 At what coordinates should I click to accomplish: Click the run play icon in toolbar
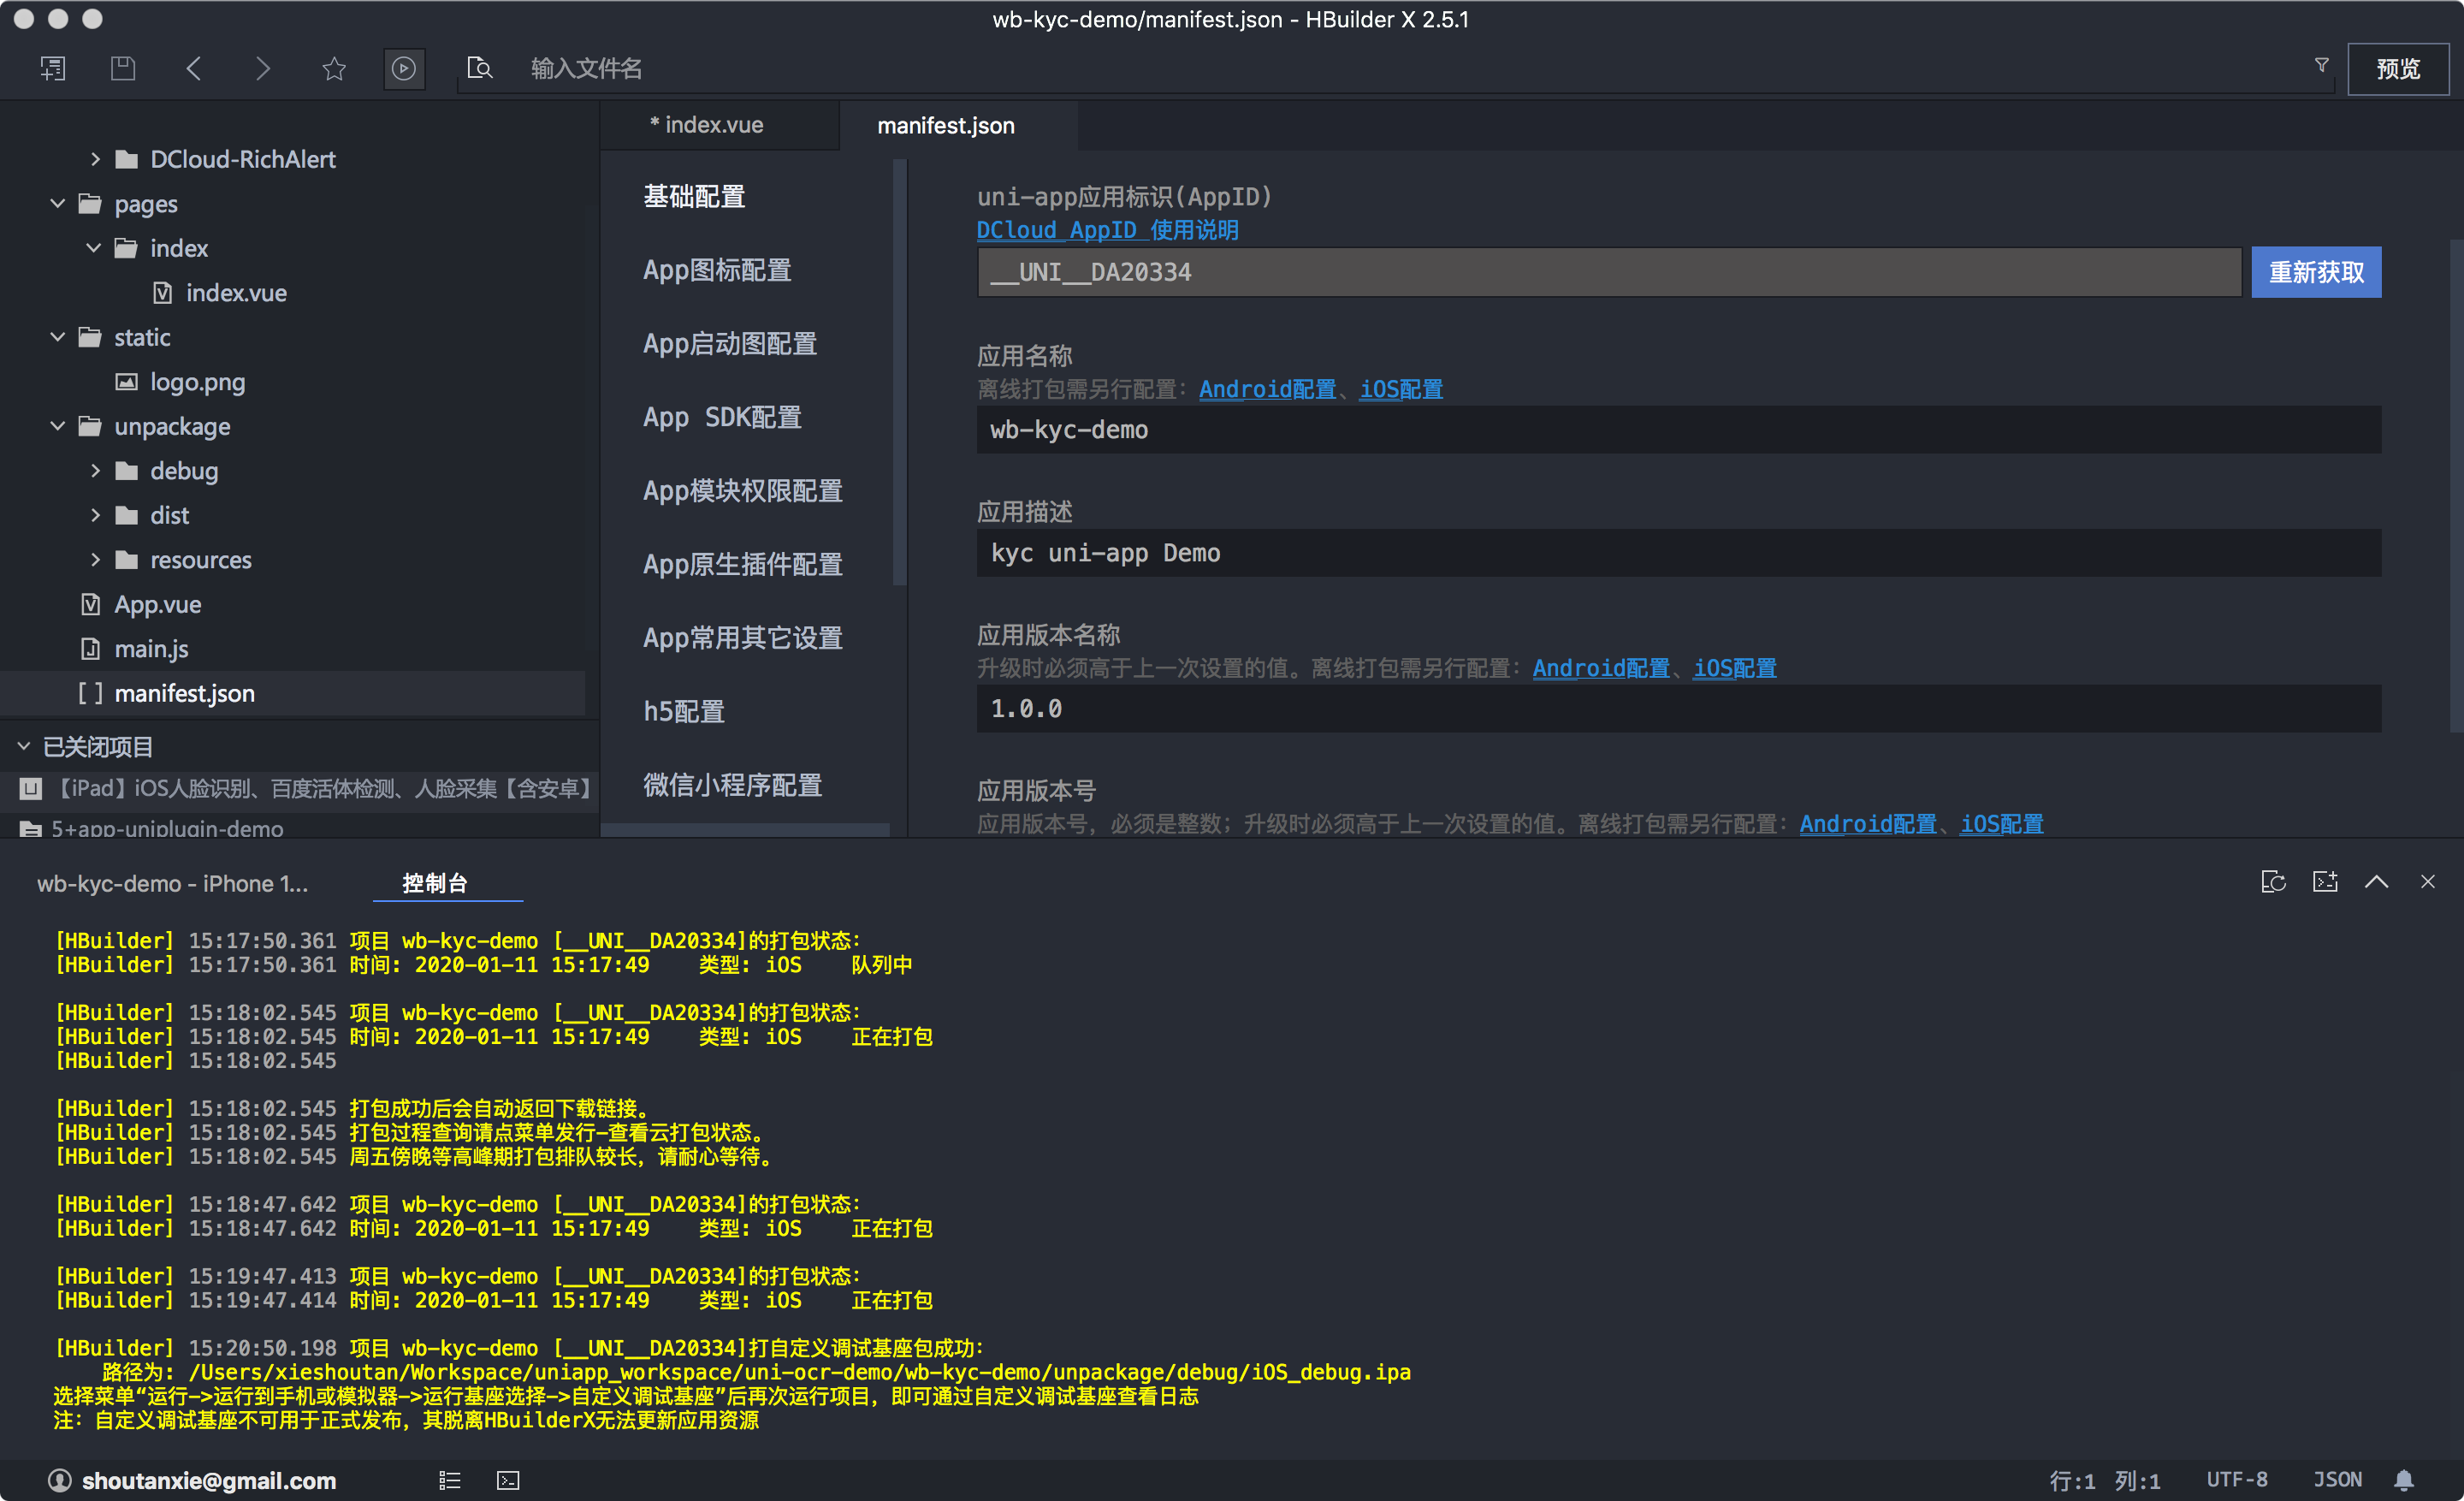(404, 68)
